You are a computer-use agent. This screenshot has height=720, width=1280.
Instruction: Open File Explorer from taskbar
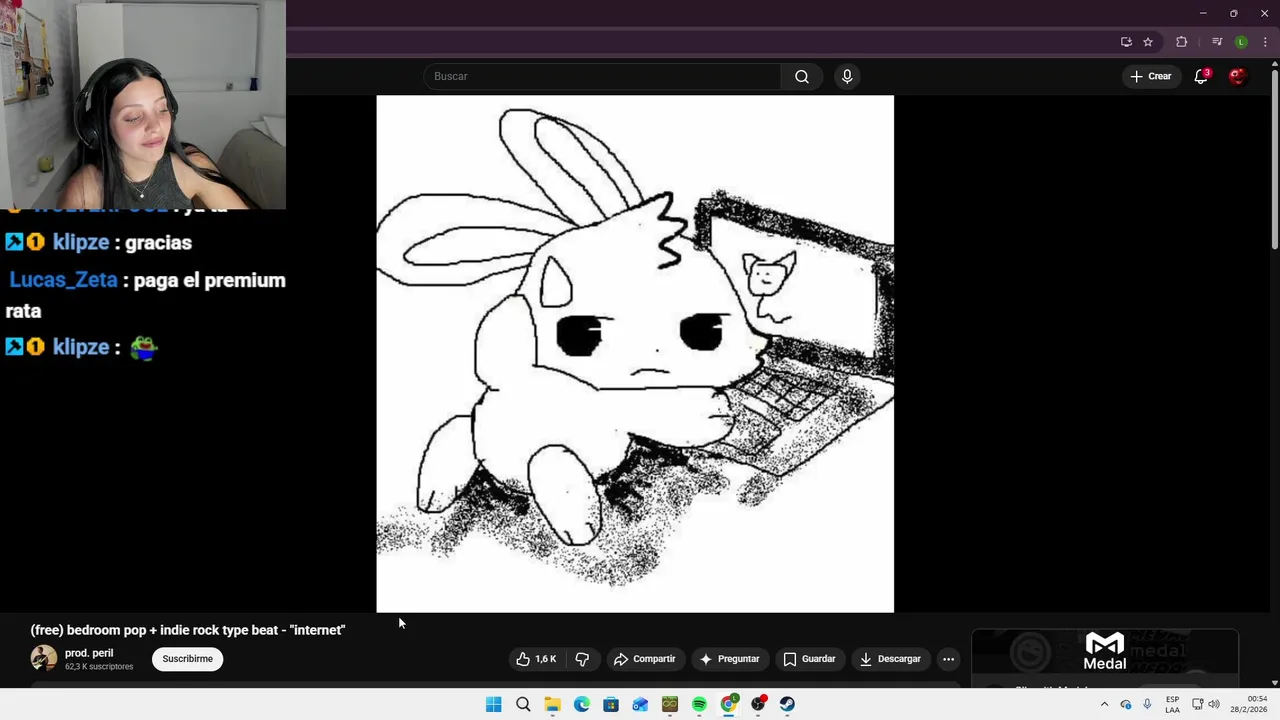(x=552, y=704)
